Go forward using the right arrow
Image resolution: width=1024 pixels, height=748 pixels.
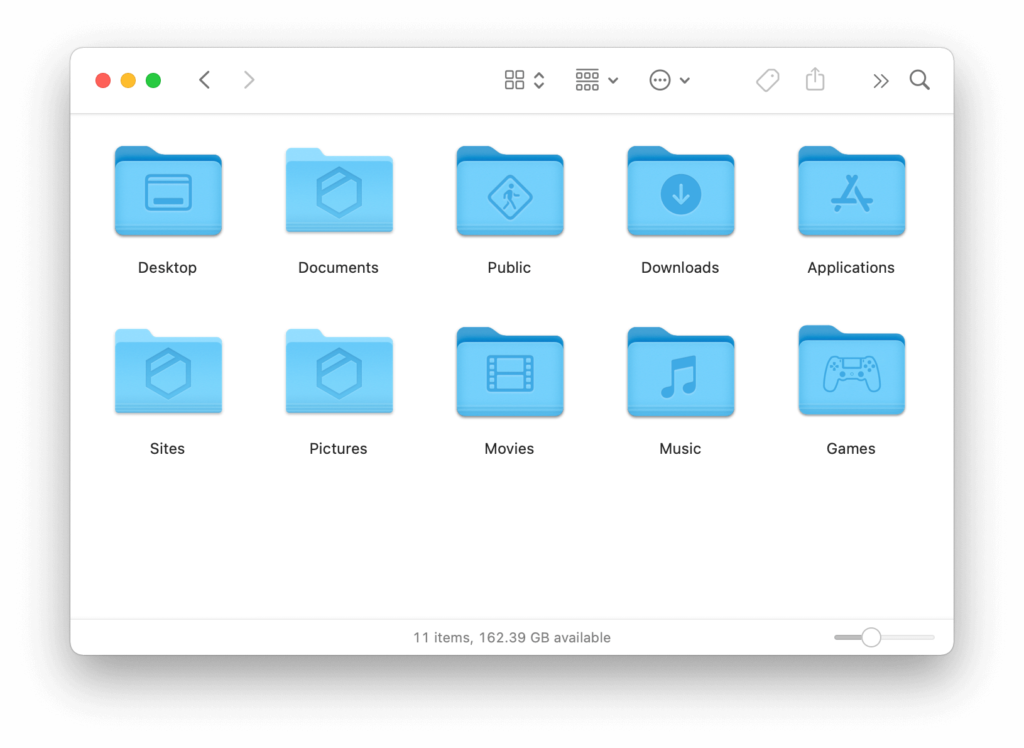pos(249,80)
